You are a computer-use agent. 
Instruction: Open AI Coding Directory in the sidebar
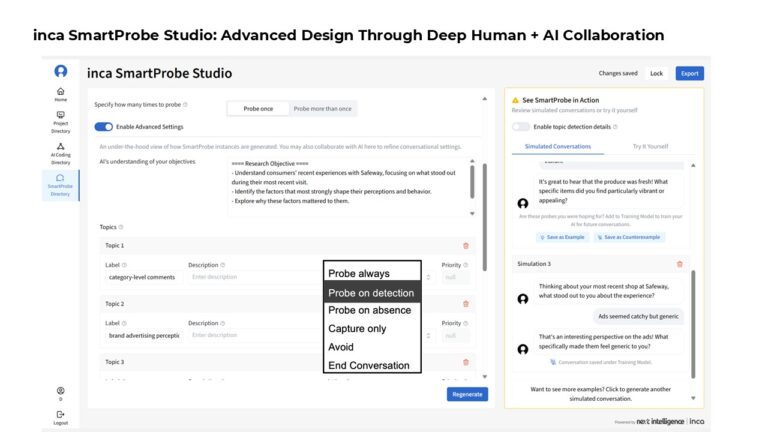pyautogui.click(x=61, y=153)
